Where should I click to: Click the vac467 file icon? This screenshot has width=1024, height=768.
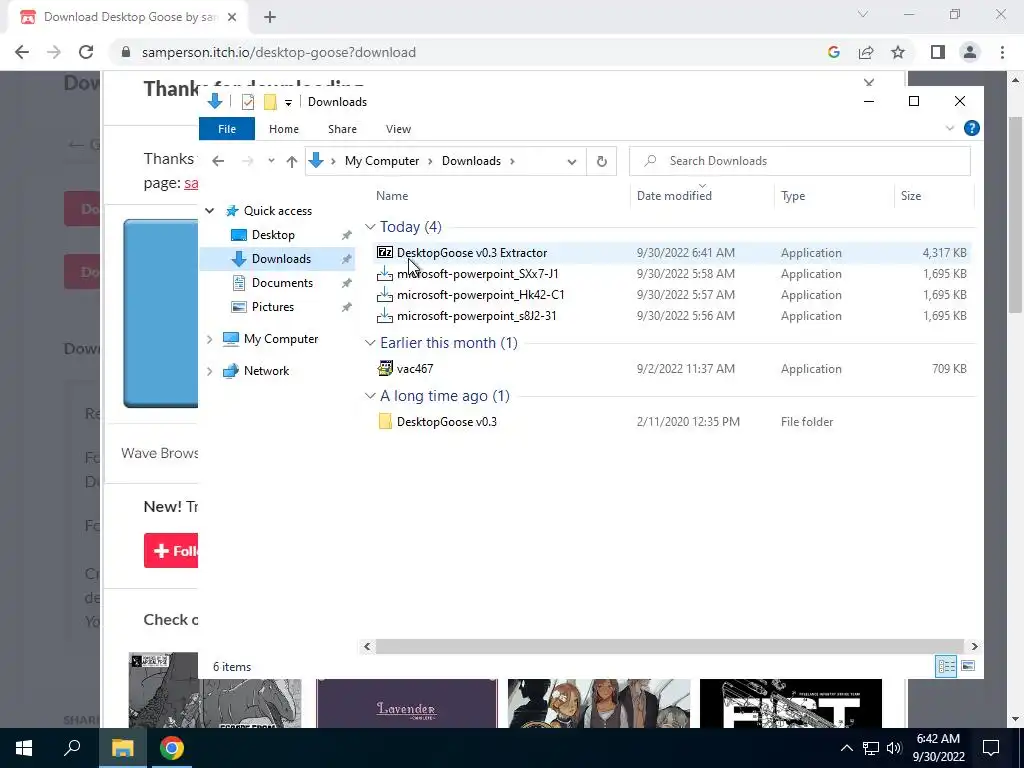click(385, 368)
